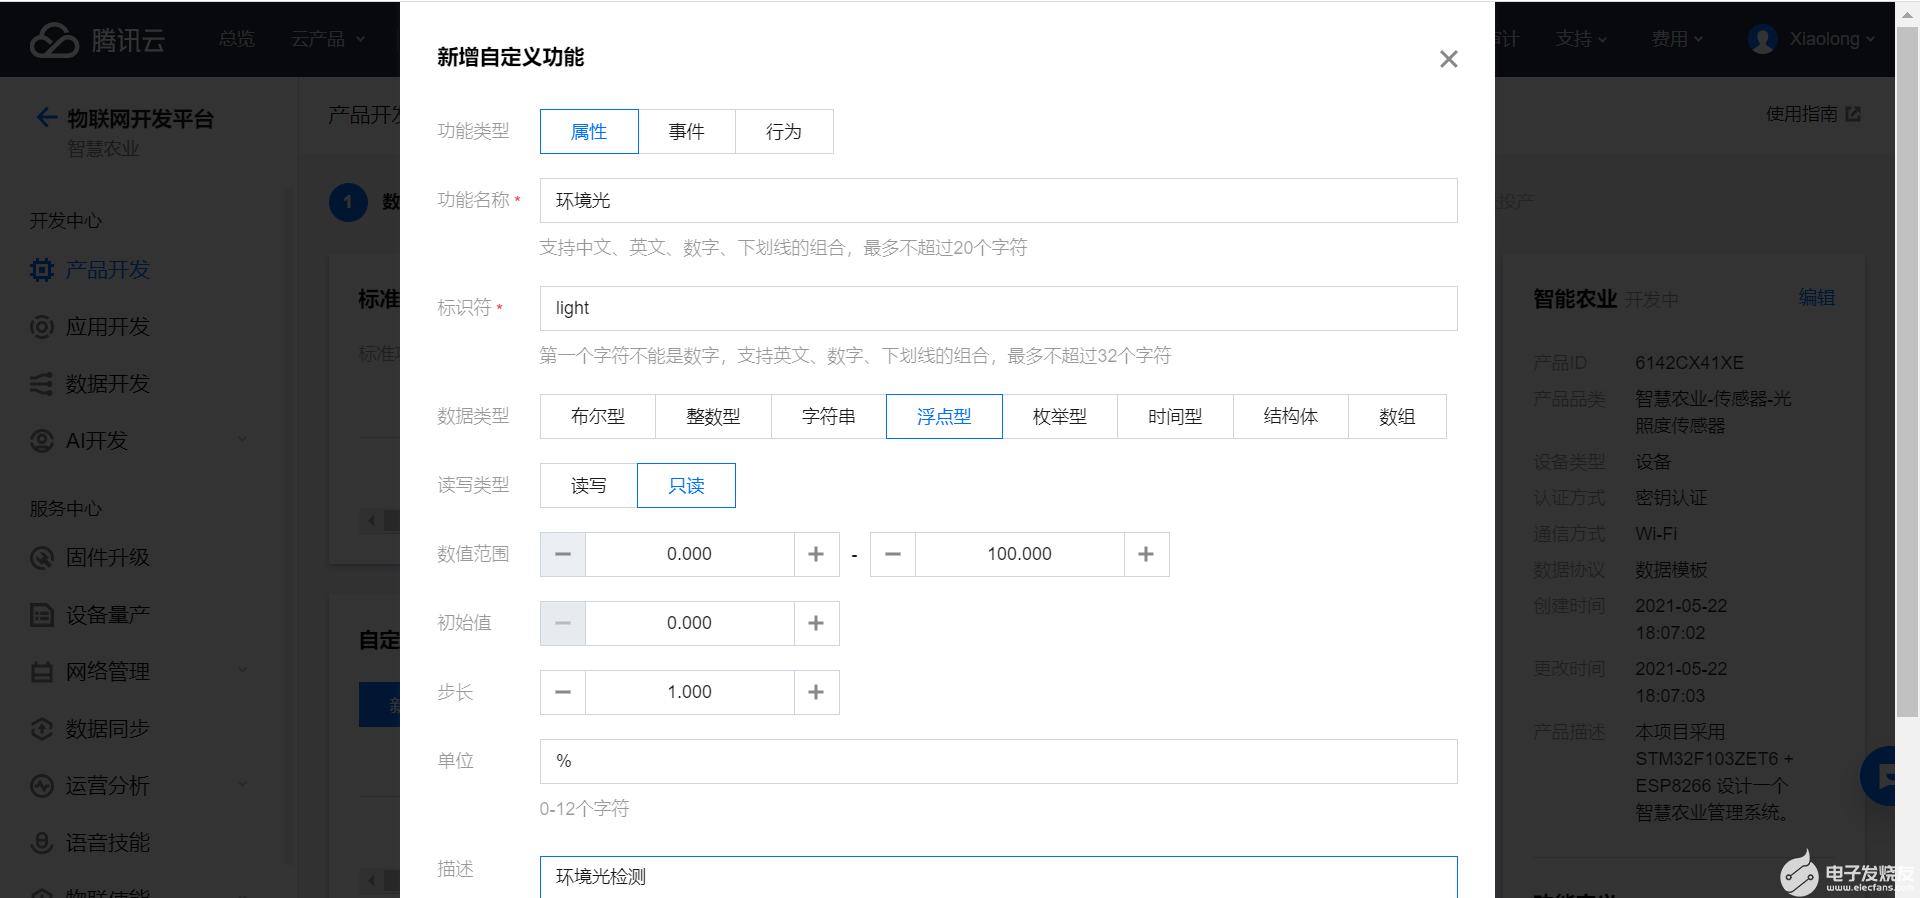This screenshot has height=898, width=1920.
Task: Choose 枚举型 data type
Action: (1059, 416)
